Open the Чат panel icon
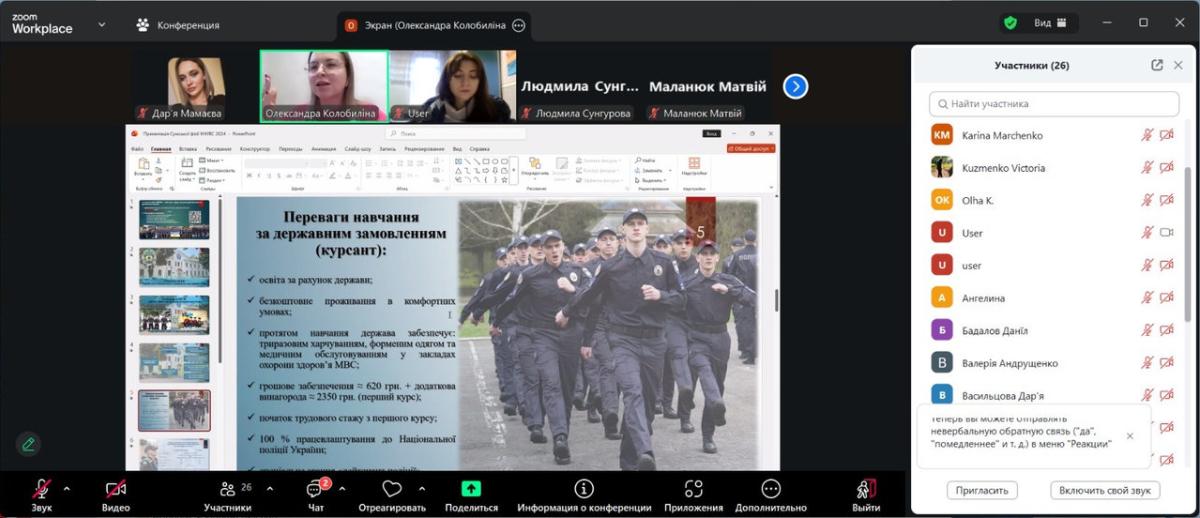This screenshot has height=518, width=1200. pyautogui.click(x=314, y=490)
